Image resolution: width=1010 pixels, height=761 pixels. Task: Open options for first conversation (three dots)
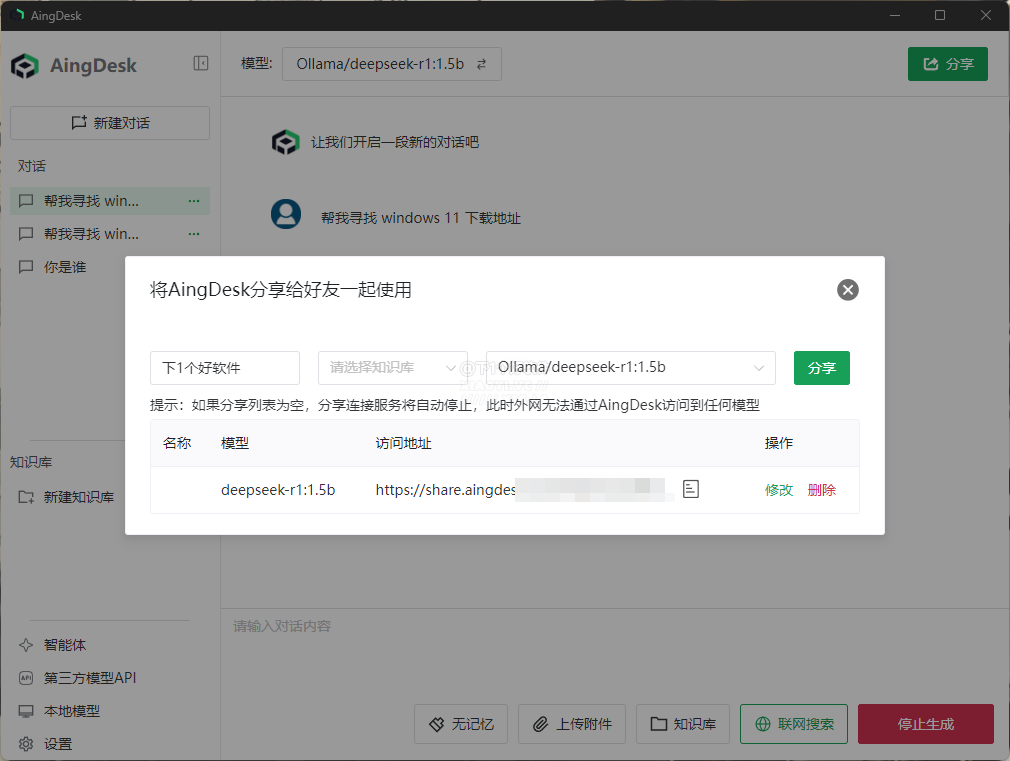(194, 201)
